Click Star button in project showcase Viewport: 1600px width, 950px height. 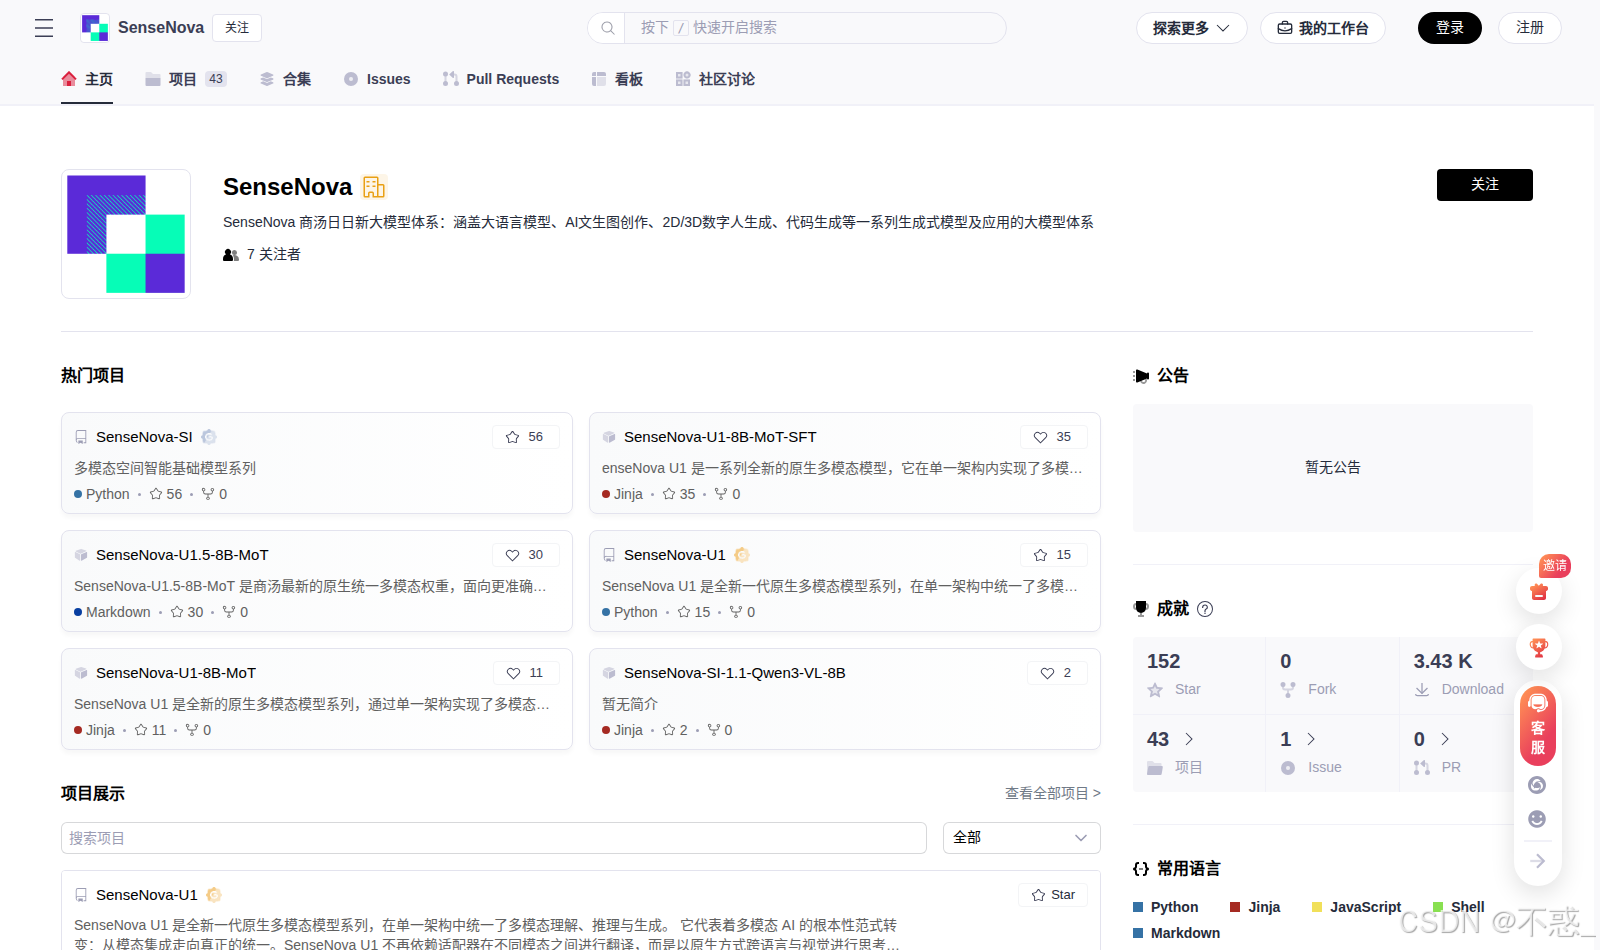click(1053, 895)
